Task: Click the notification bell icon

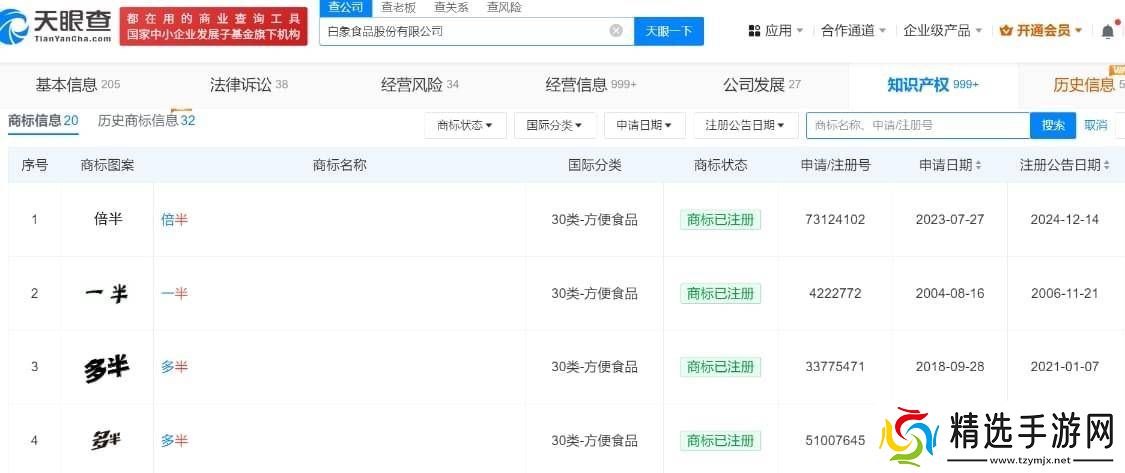Action: [x=1107, y=31]
